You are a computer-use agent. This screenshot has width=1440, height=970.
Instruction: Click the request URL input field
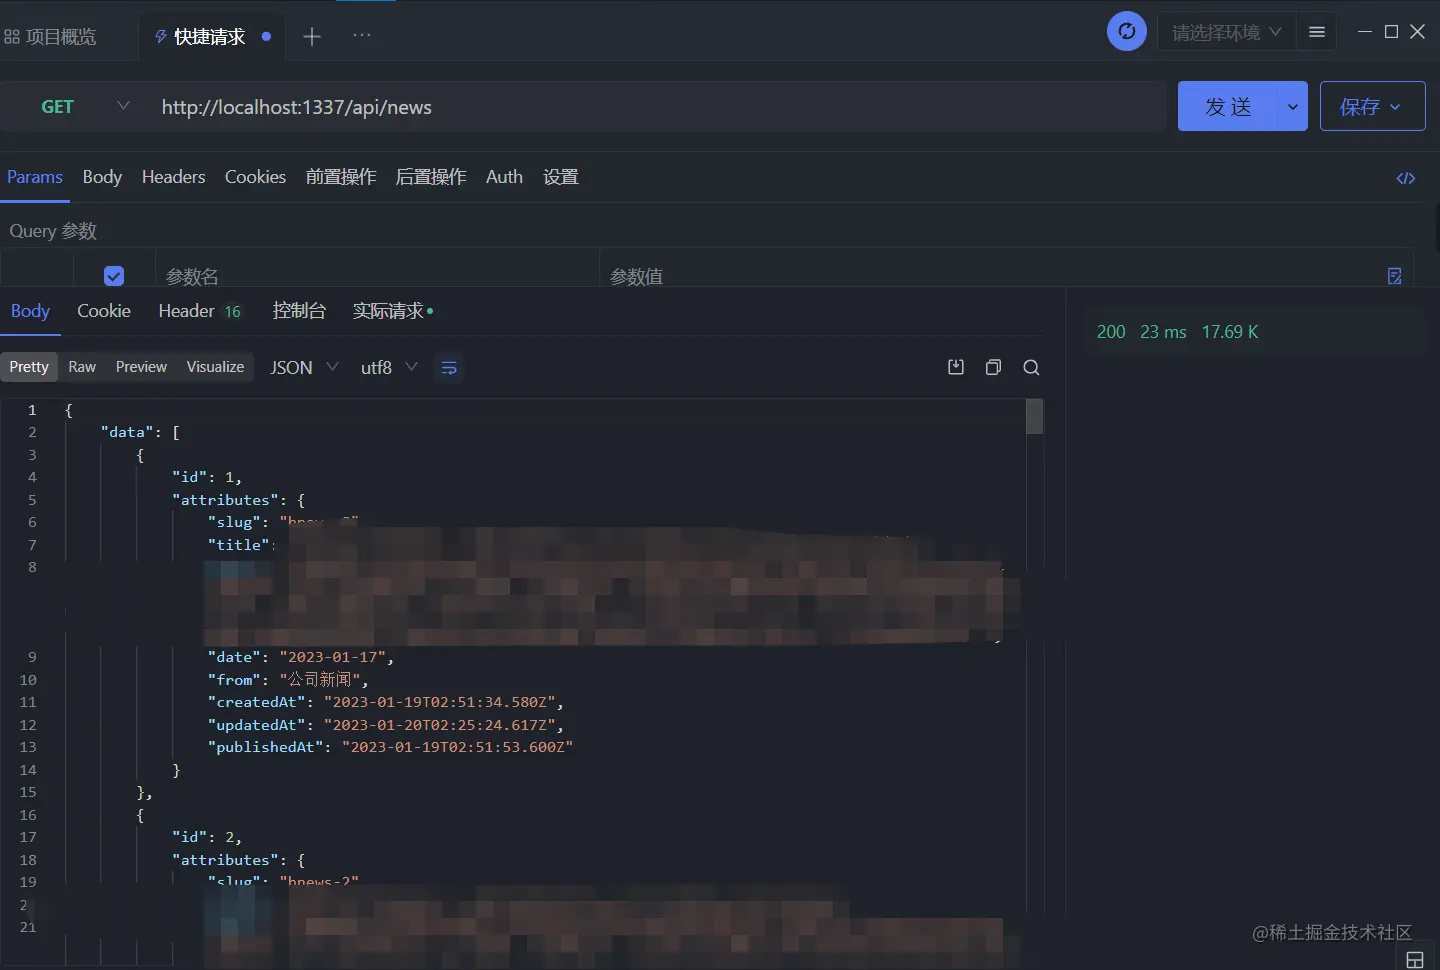pos(500,106)
